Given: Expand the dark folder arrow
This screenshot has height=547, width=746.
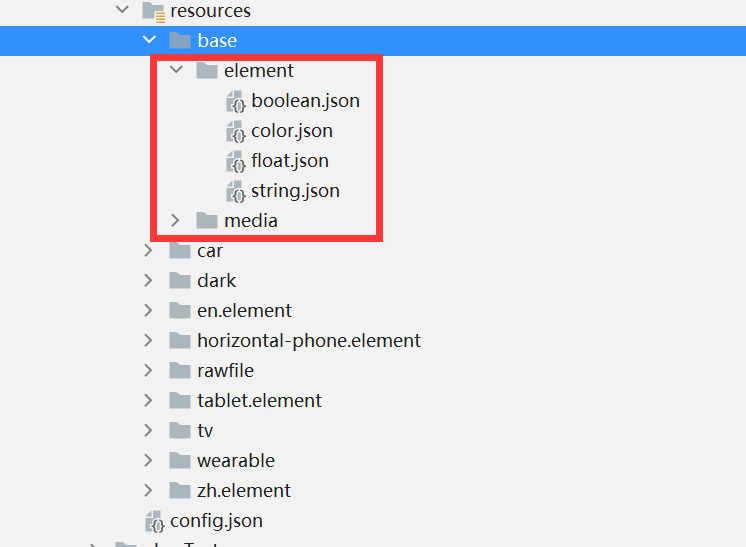Looking at the screenshot, I should pyautogui.click(x=148, y=280).
